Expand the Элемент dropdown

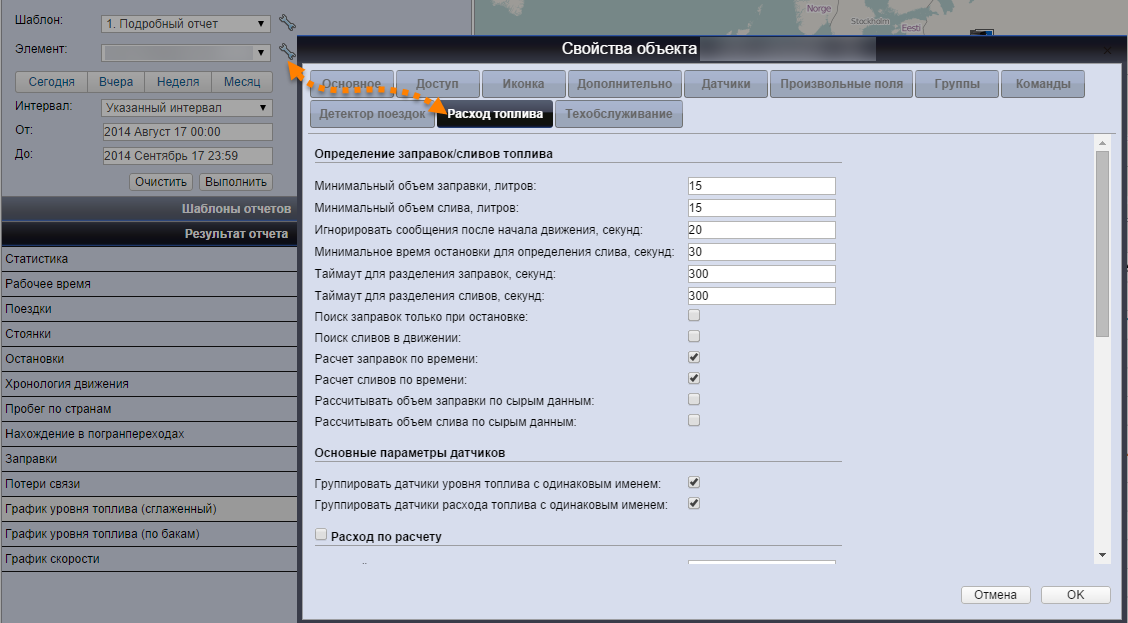pyautogui.click(x=186, y=52)
